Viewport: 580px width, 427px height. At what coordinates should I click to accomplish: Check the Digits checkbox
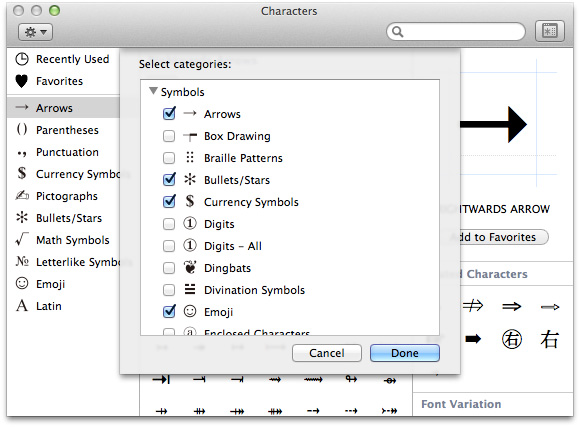(x=169, y=224)
